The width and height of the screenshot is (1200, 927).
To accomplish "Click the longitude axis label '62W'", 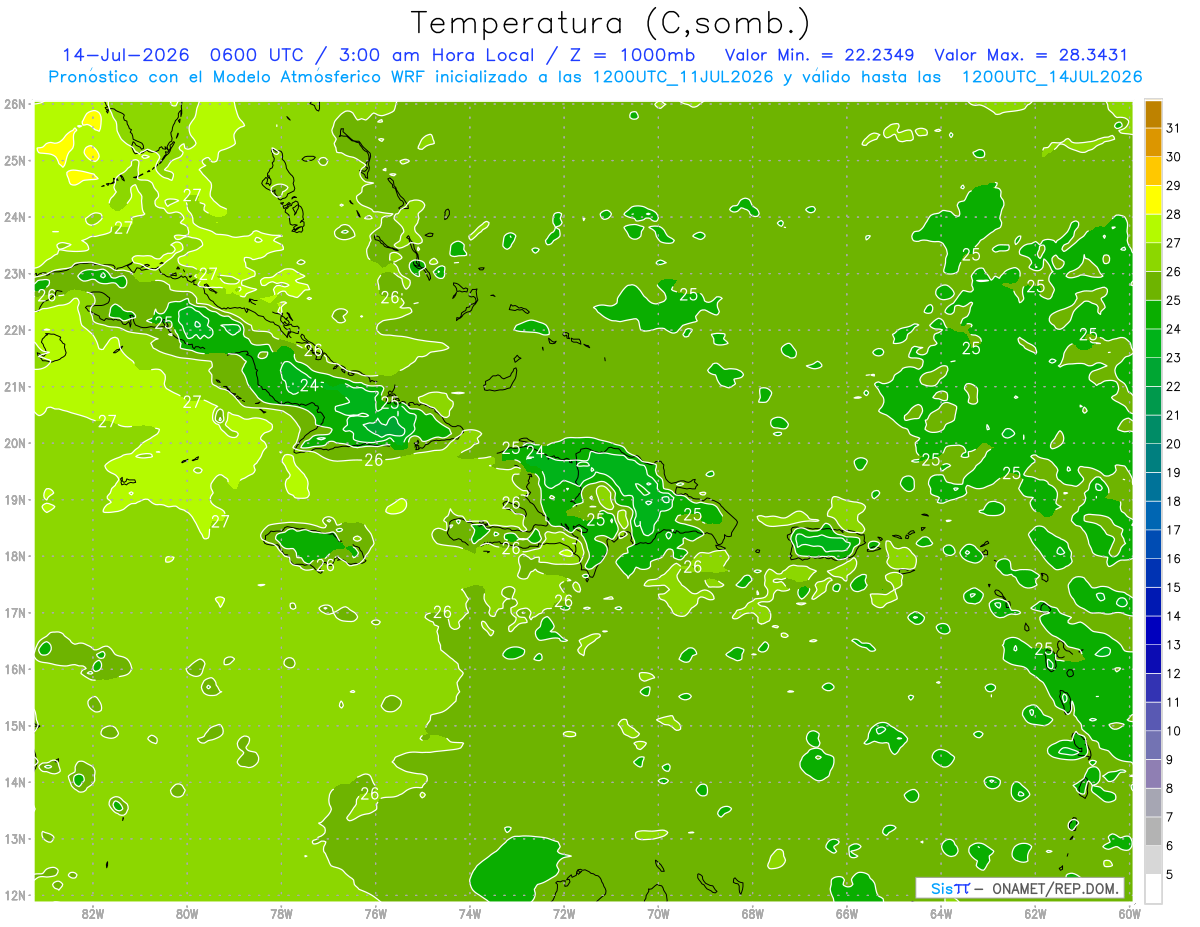I will 1035,913.
